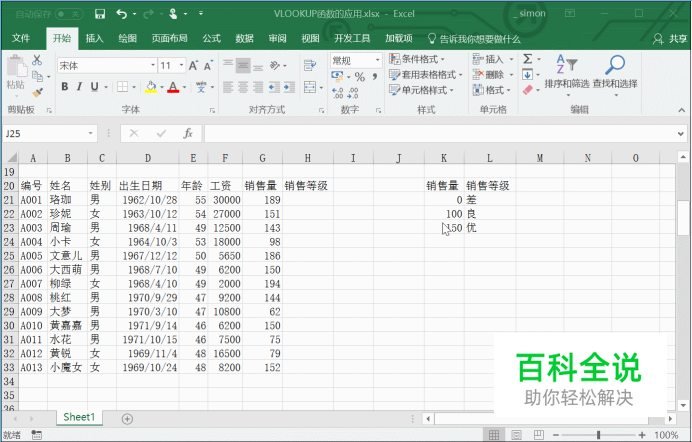Open number format dropdown 常规
The height and width of the screenshot is (442, 692).
(378, 60)
